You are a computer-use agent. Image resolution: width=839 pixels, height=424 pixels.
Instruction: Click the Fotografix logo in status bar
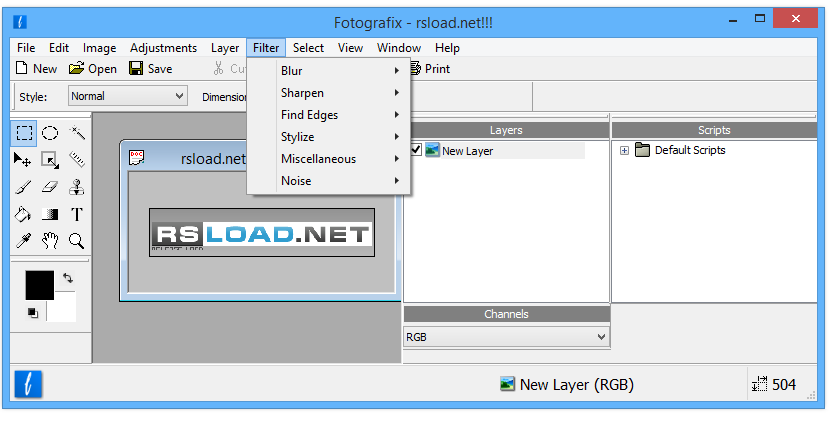[x=28, y=384]
